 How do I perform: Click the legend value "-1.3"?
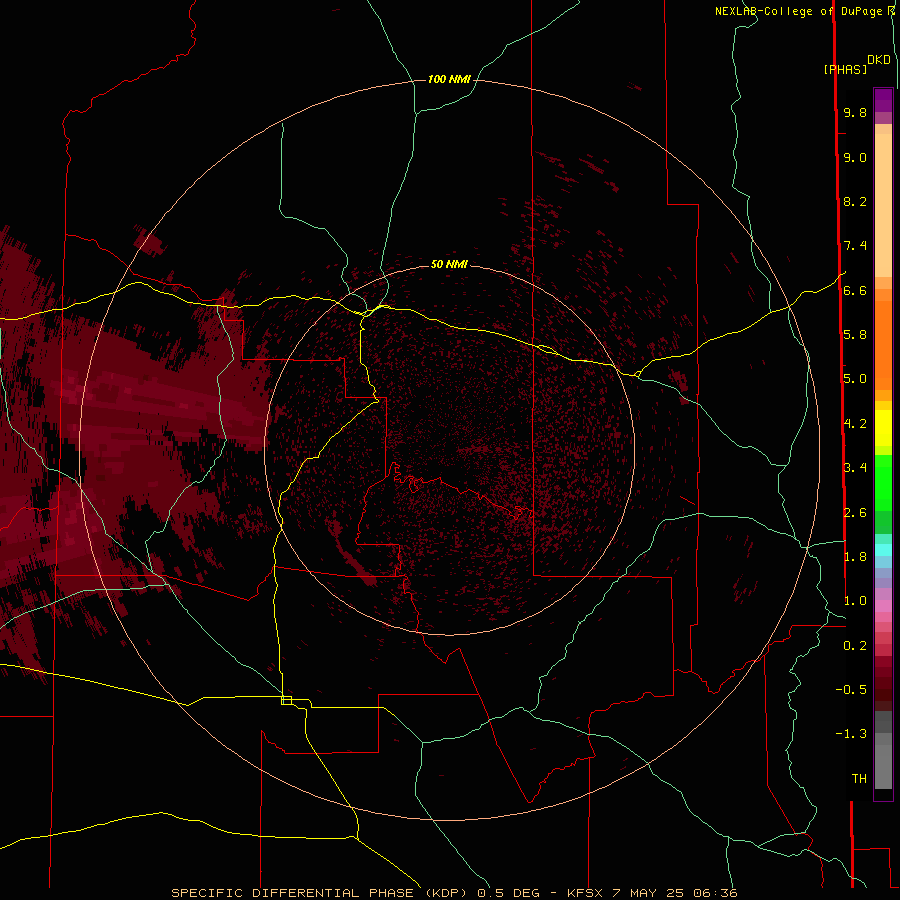coord(851,734)
